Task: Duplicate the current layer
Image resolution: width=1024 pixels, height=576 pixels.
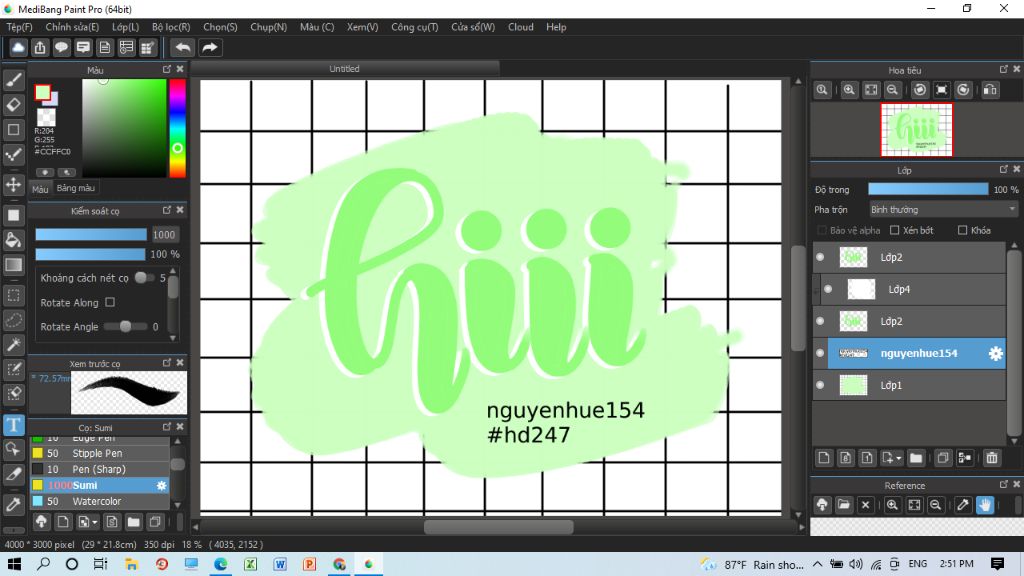Action: pos(942,458)
